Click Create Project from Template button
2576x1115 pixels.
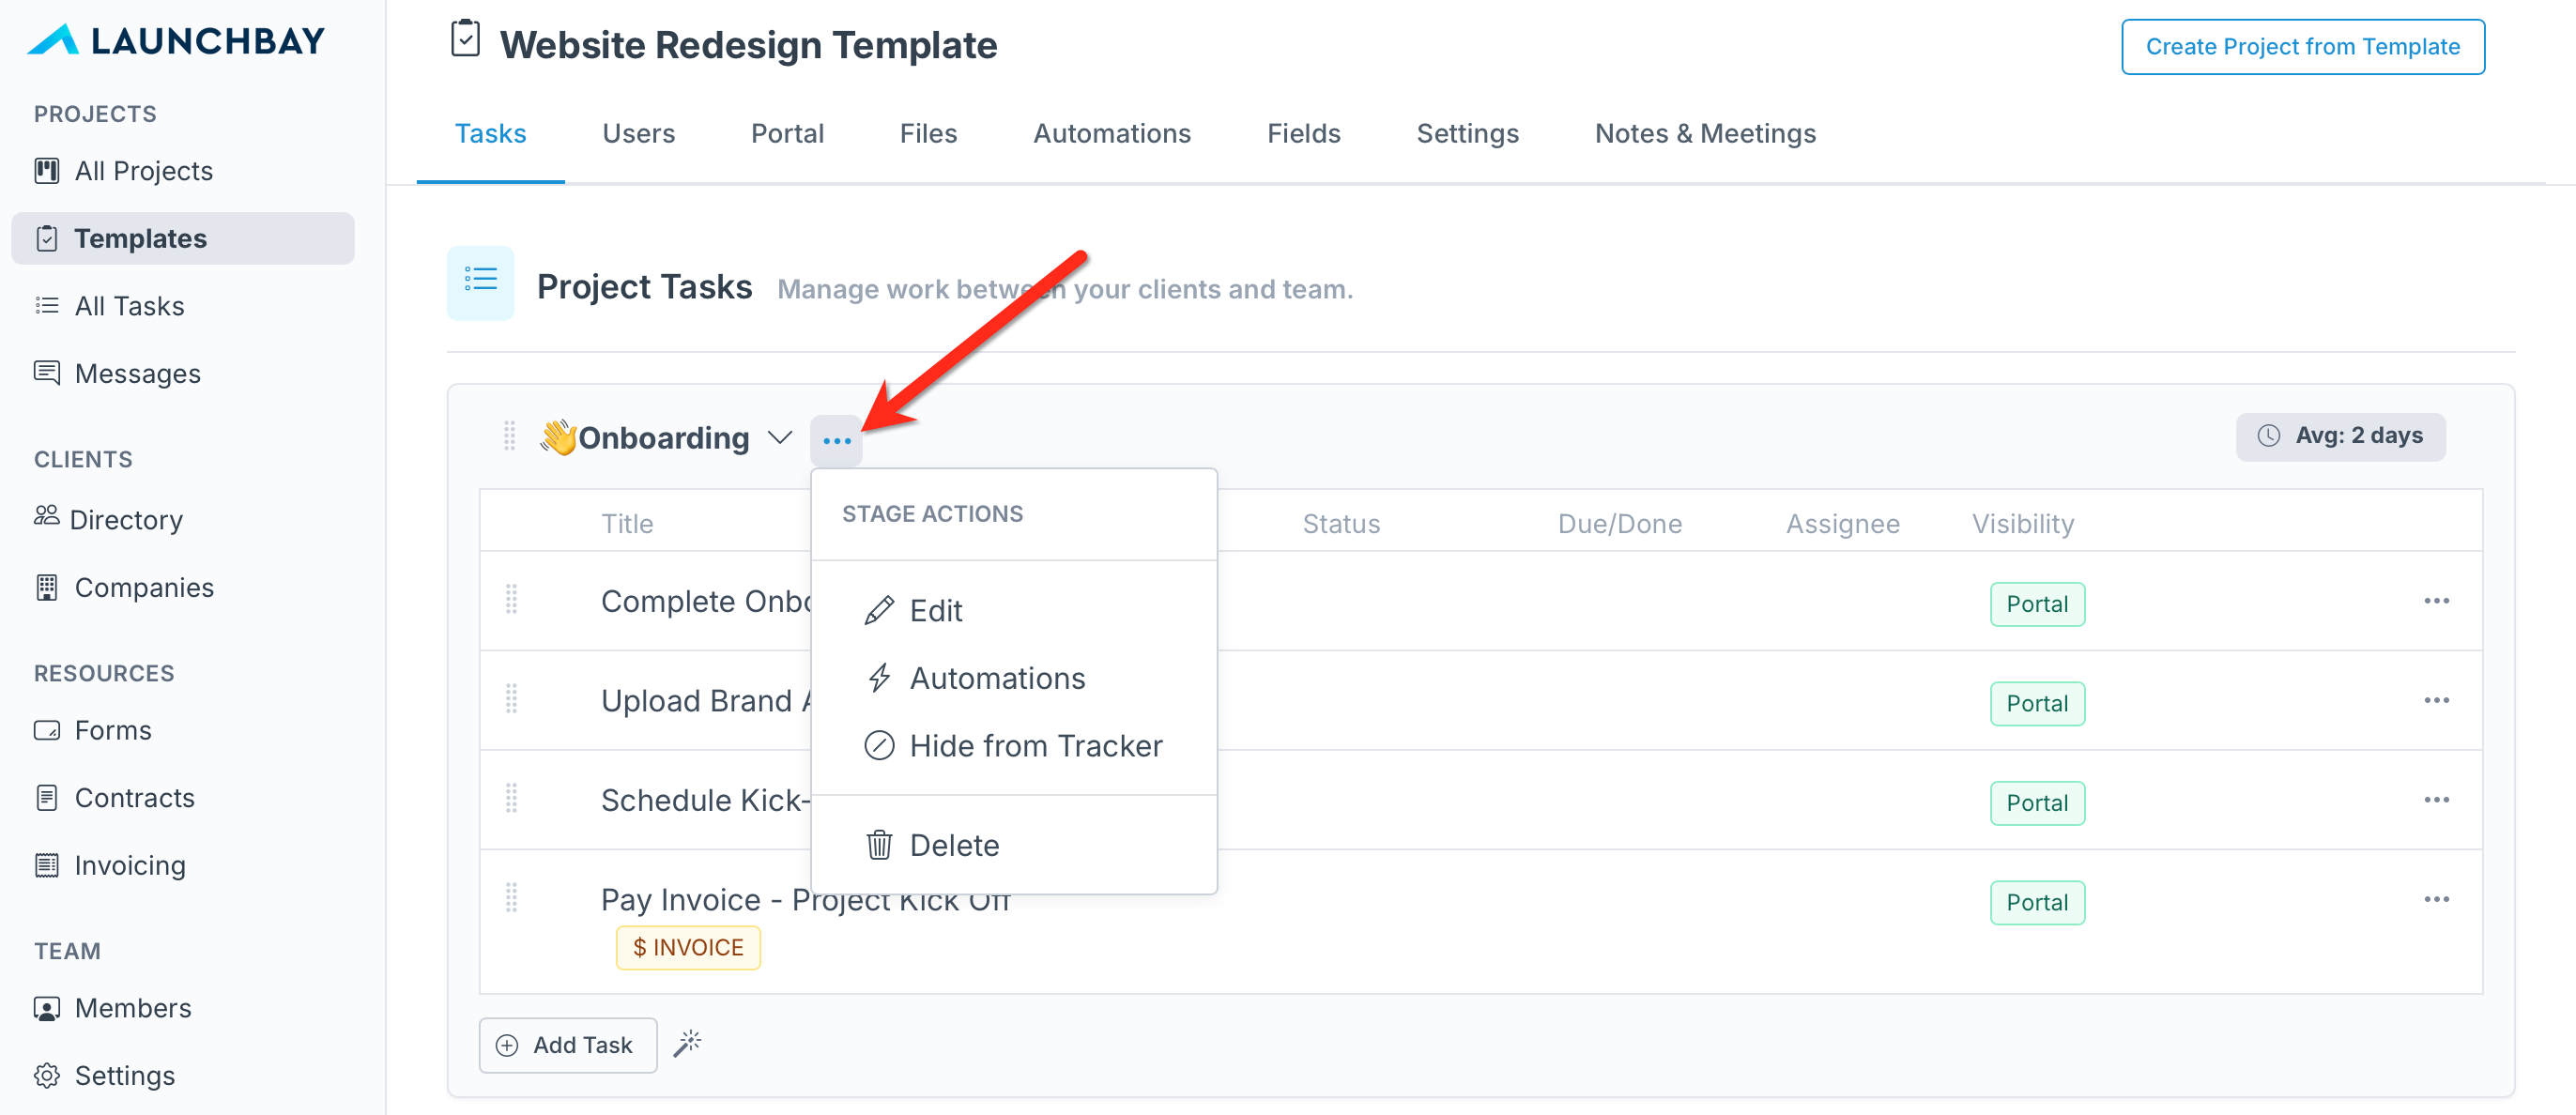tap(2302, 47)
